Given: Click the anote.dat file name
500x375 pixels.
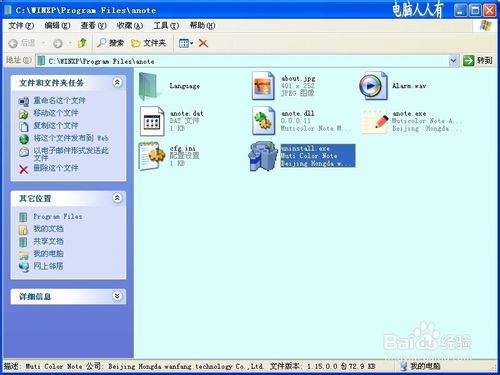Looking at the screenshot, I should pos(187,113).
